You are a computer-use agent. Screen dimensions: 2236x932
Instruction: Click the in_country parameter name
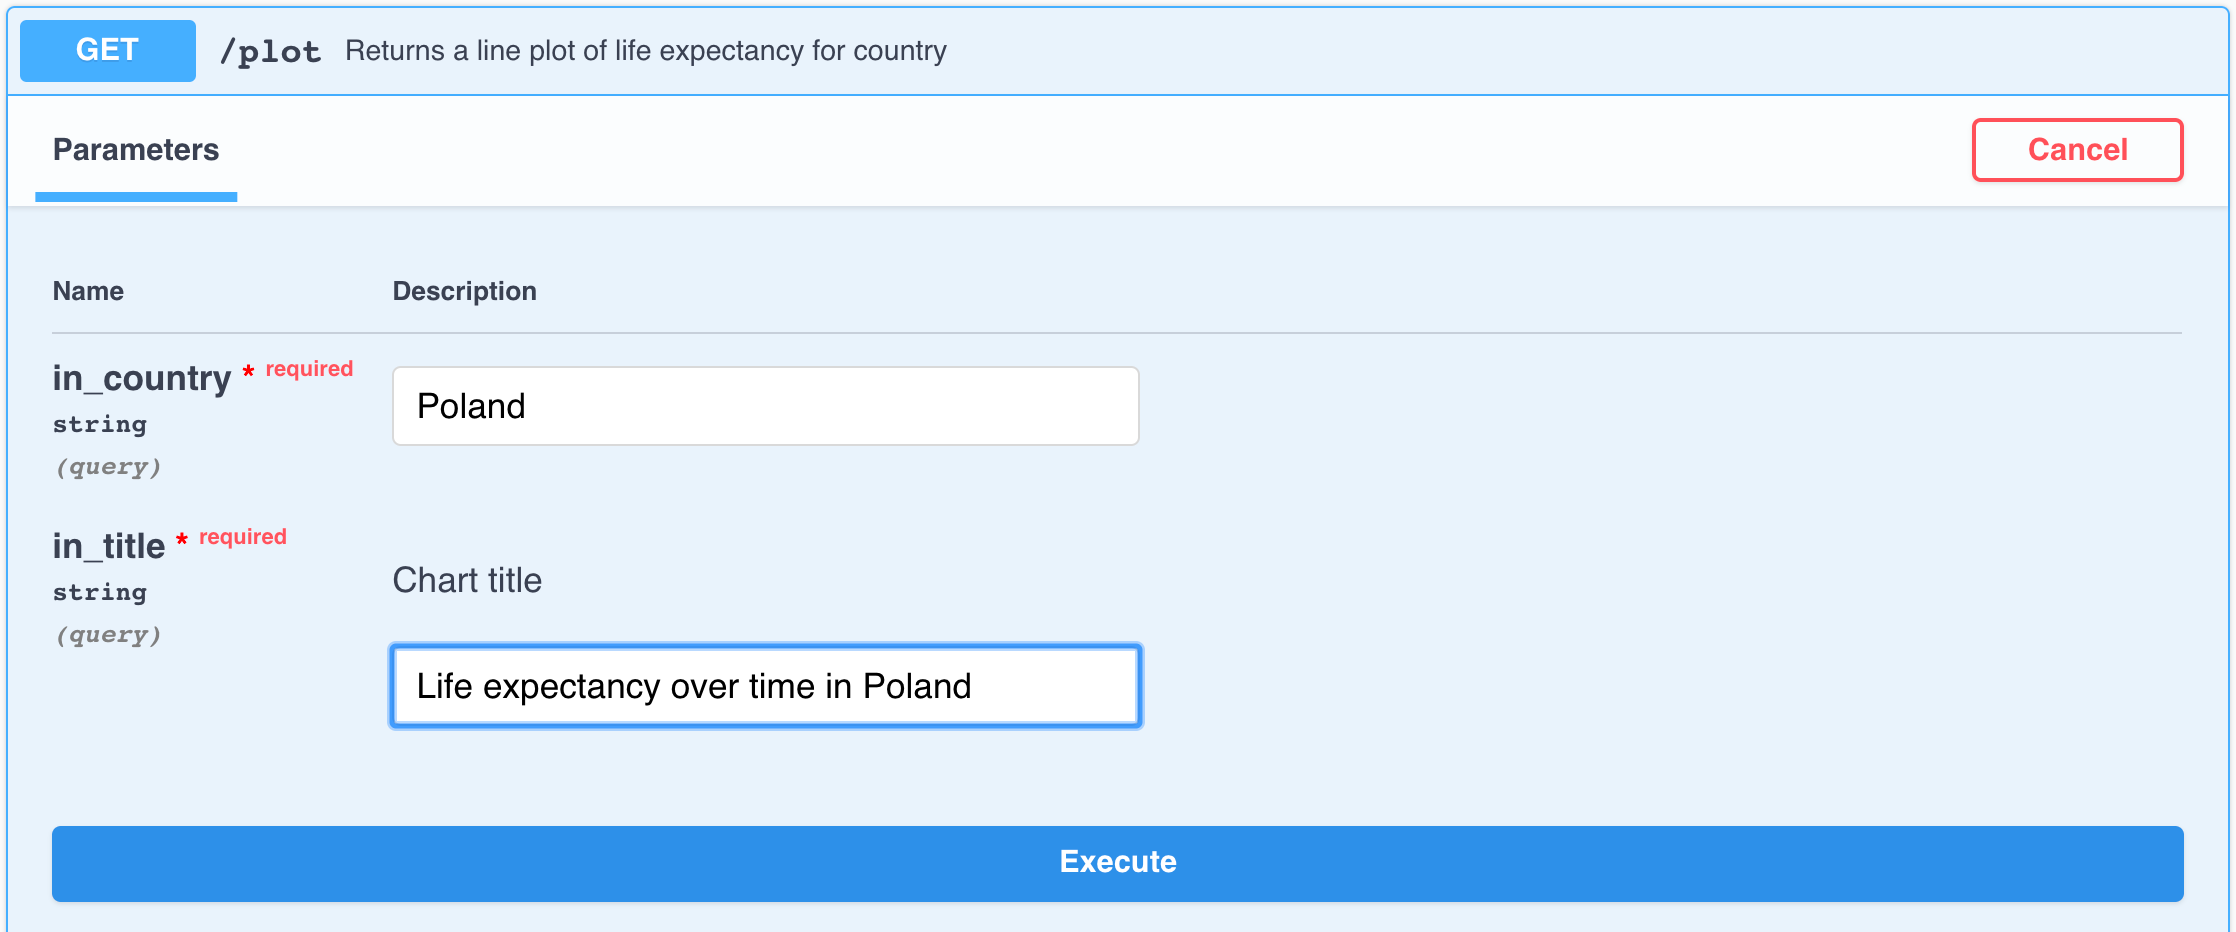pyautogui.click(x=142, y=378)
